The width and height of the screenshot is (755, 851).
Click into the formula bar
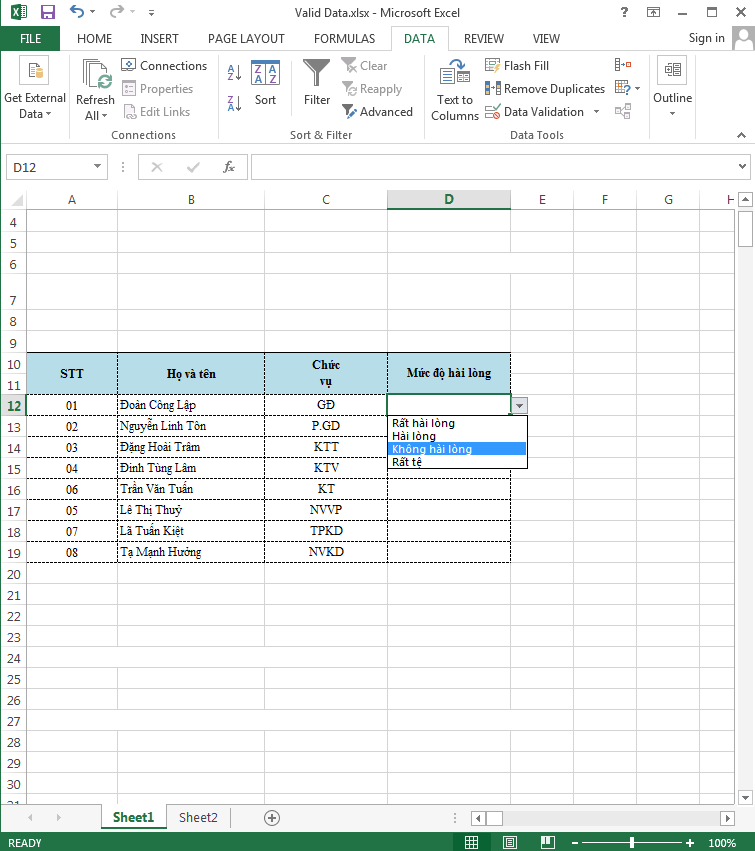pyautogui.click(x=493, y=167)
